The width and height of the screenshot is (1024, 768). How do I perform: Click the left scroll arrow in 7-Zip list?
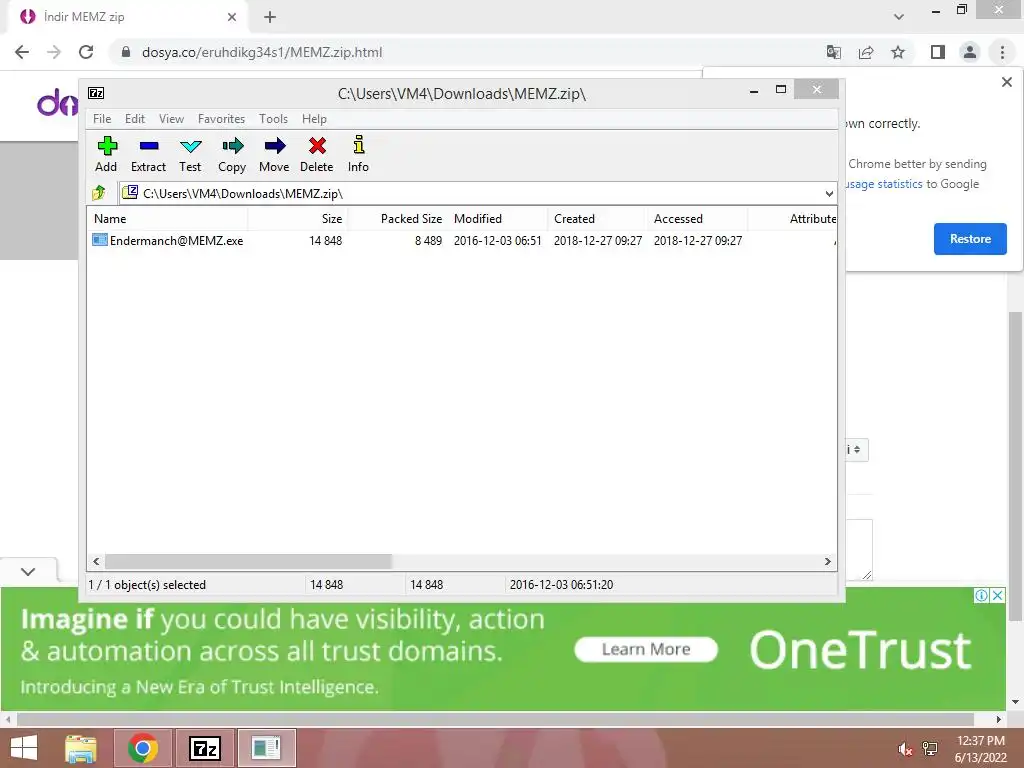coord(96,562)
